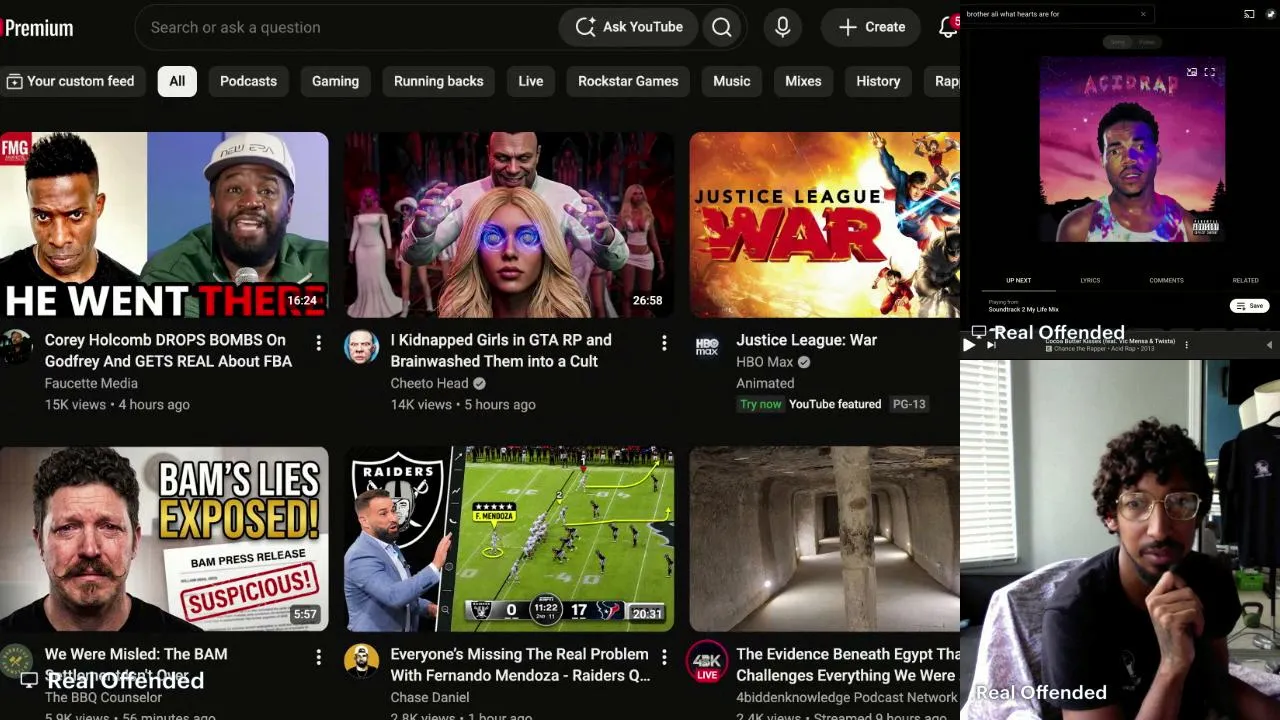Viewport: 1280px width, 720px height.
Task: Click the YouTube search magnifier icon
Action: click(722, 27)
